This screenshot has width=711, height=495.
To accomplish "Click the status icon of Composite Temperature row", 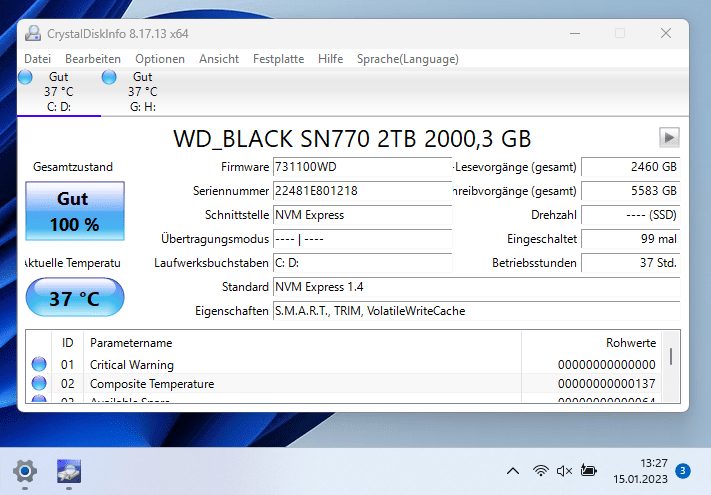I will tap(39, 383).
